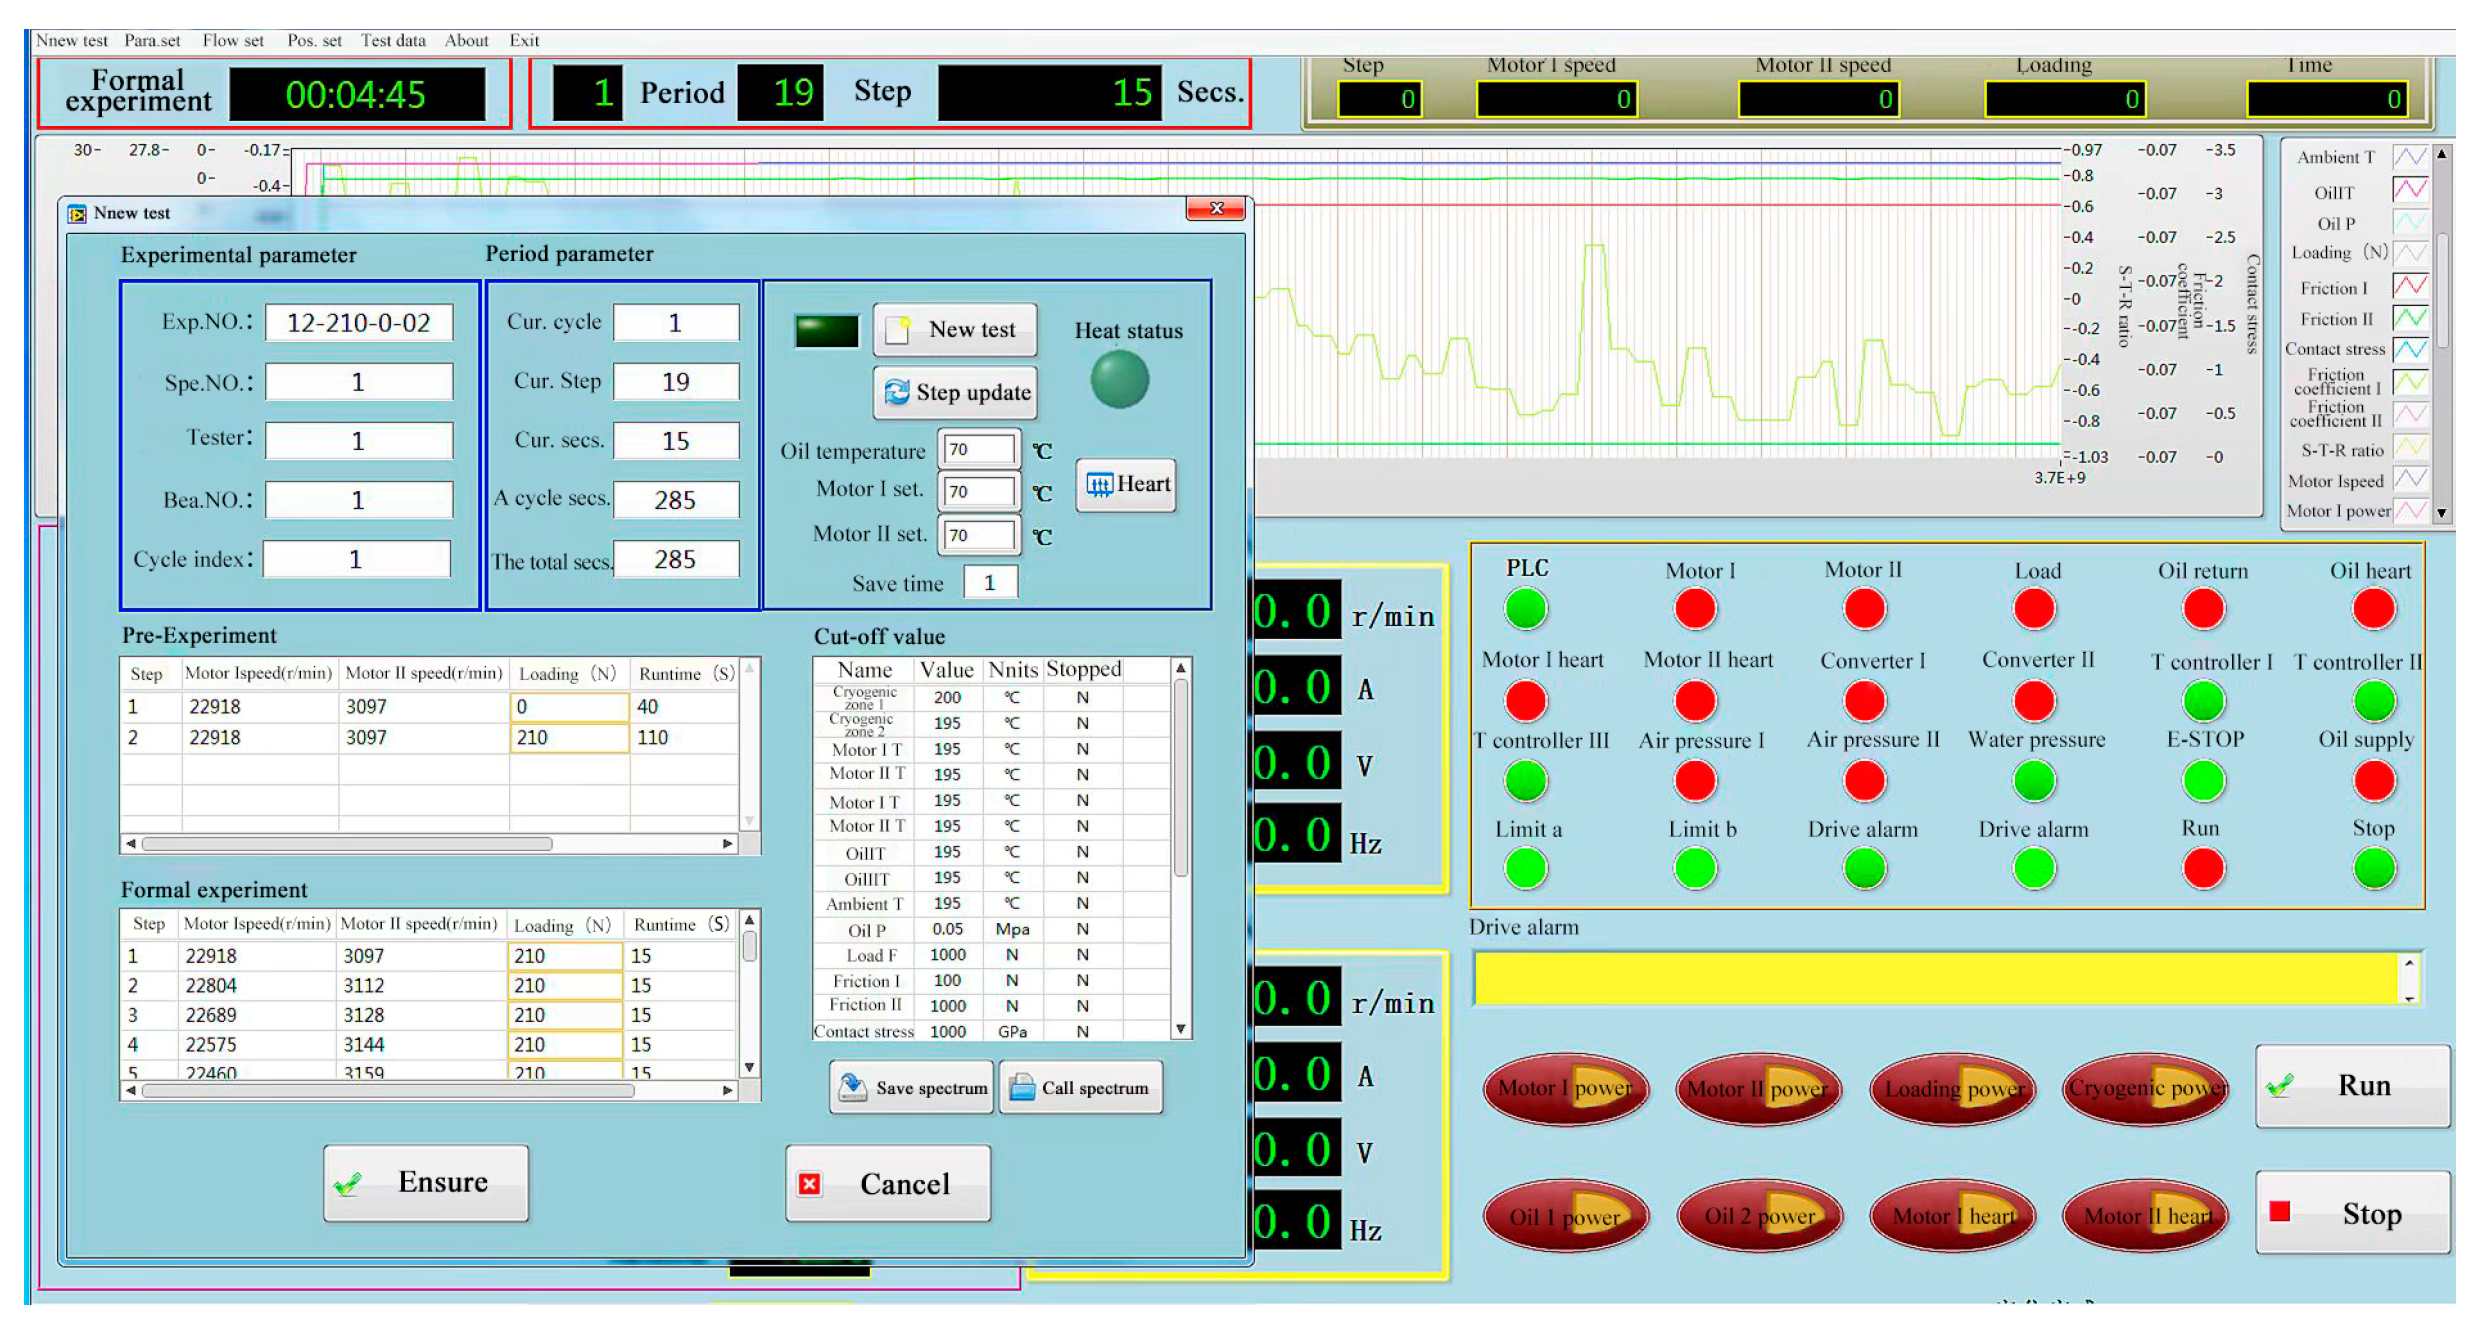Click the Ambient T legend line icon

2409,157
